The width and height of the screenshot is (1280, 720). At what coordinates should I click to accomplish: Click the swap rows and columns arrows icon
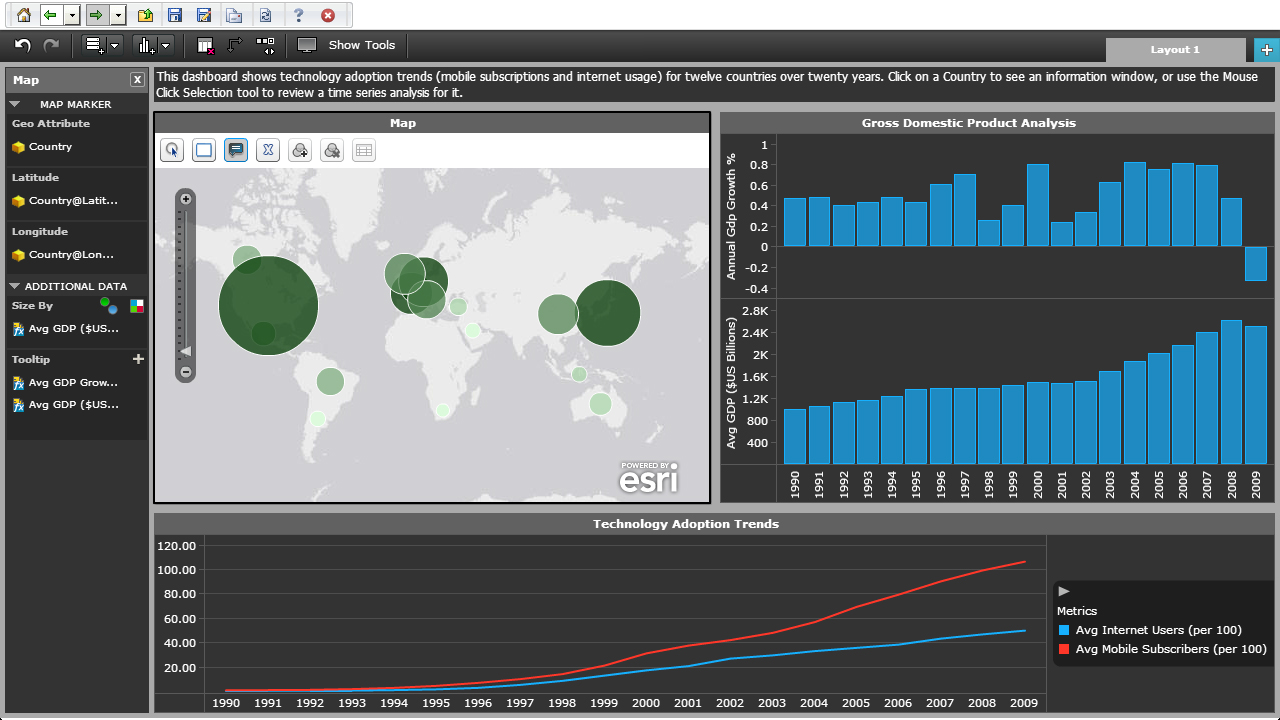235,45
